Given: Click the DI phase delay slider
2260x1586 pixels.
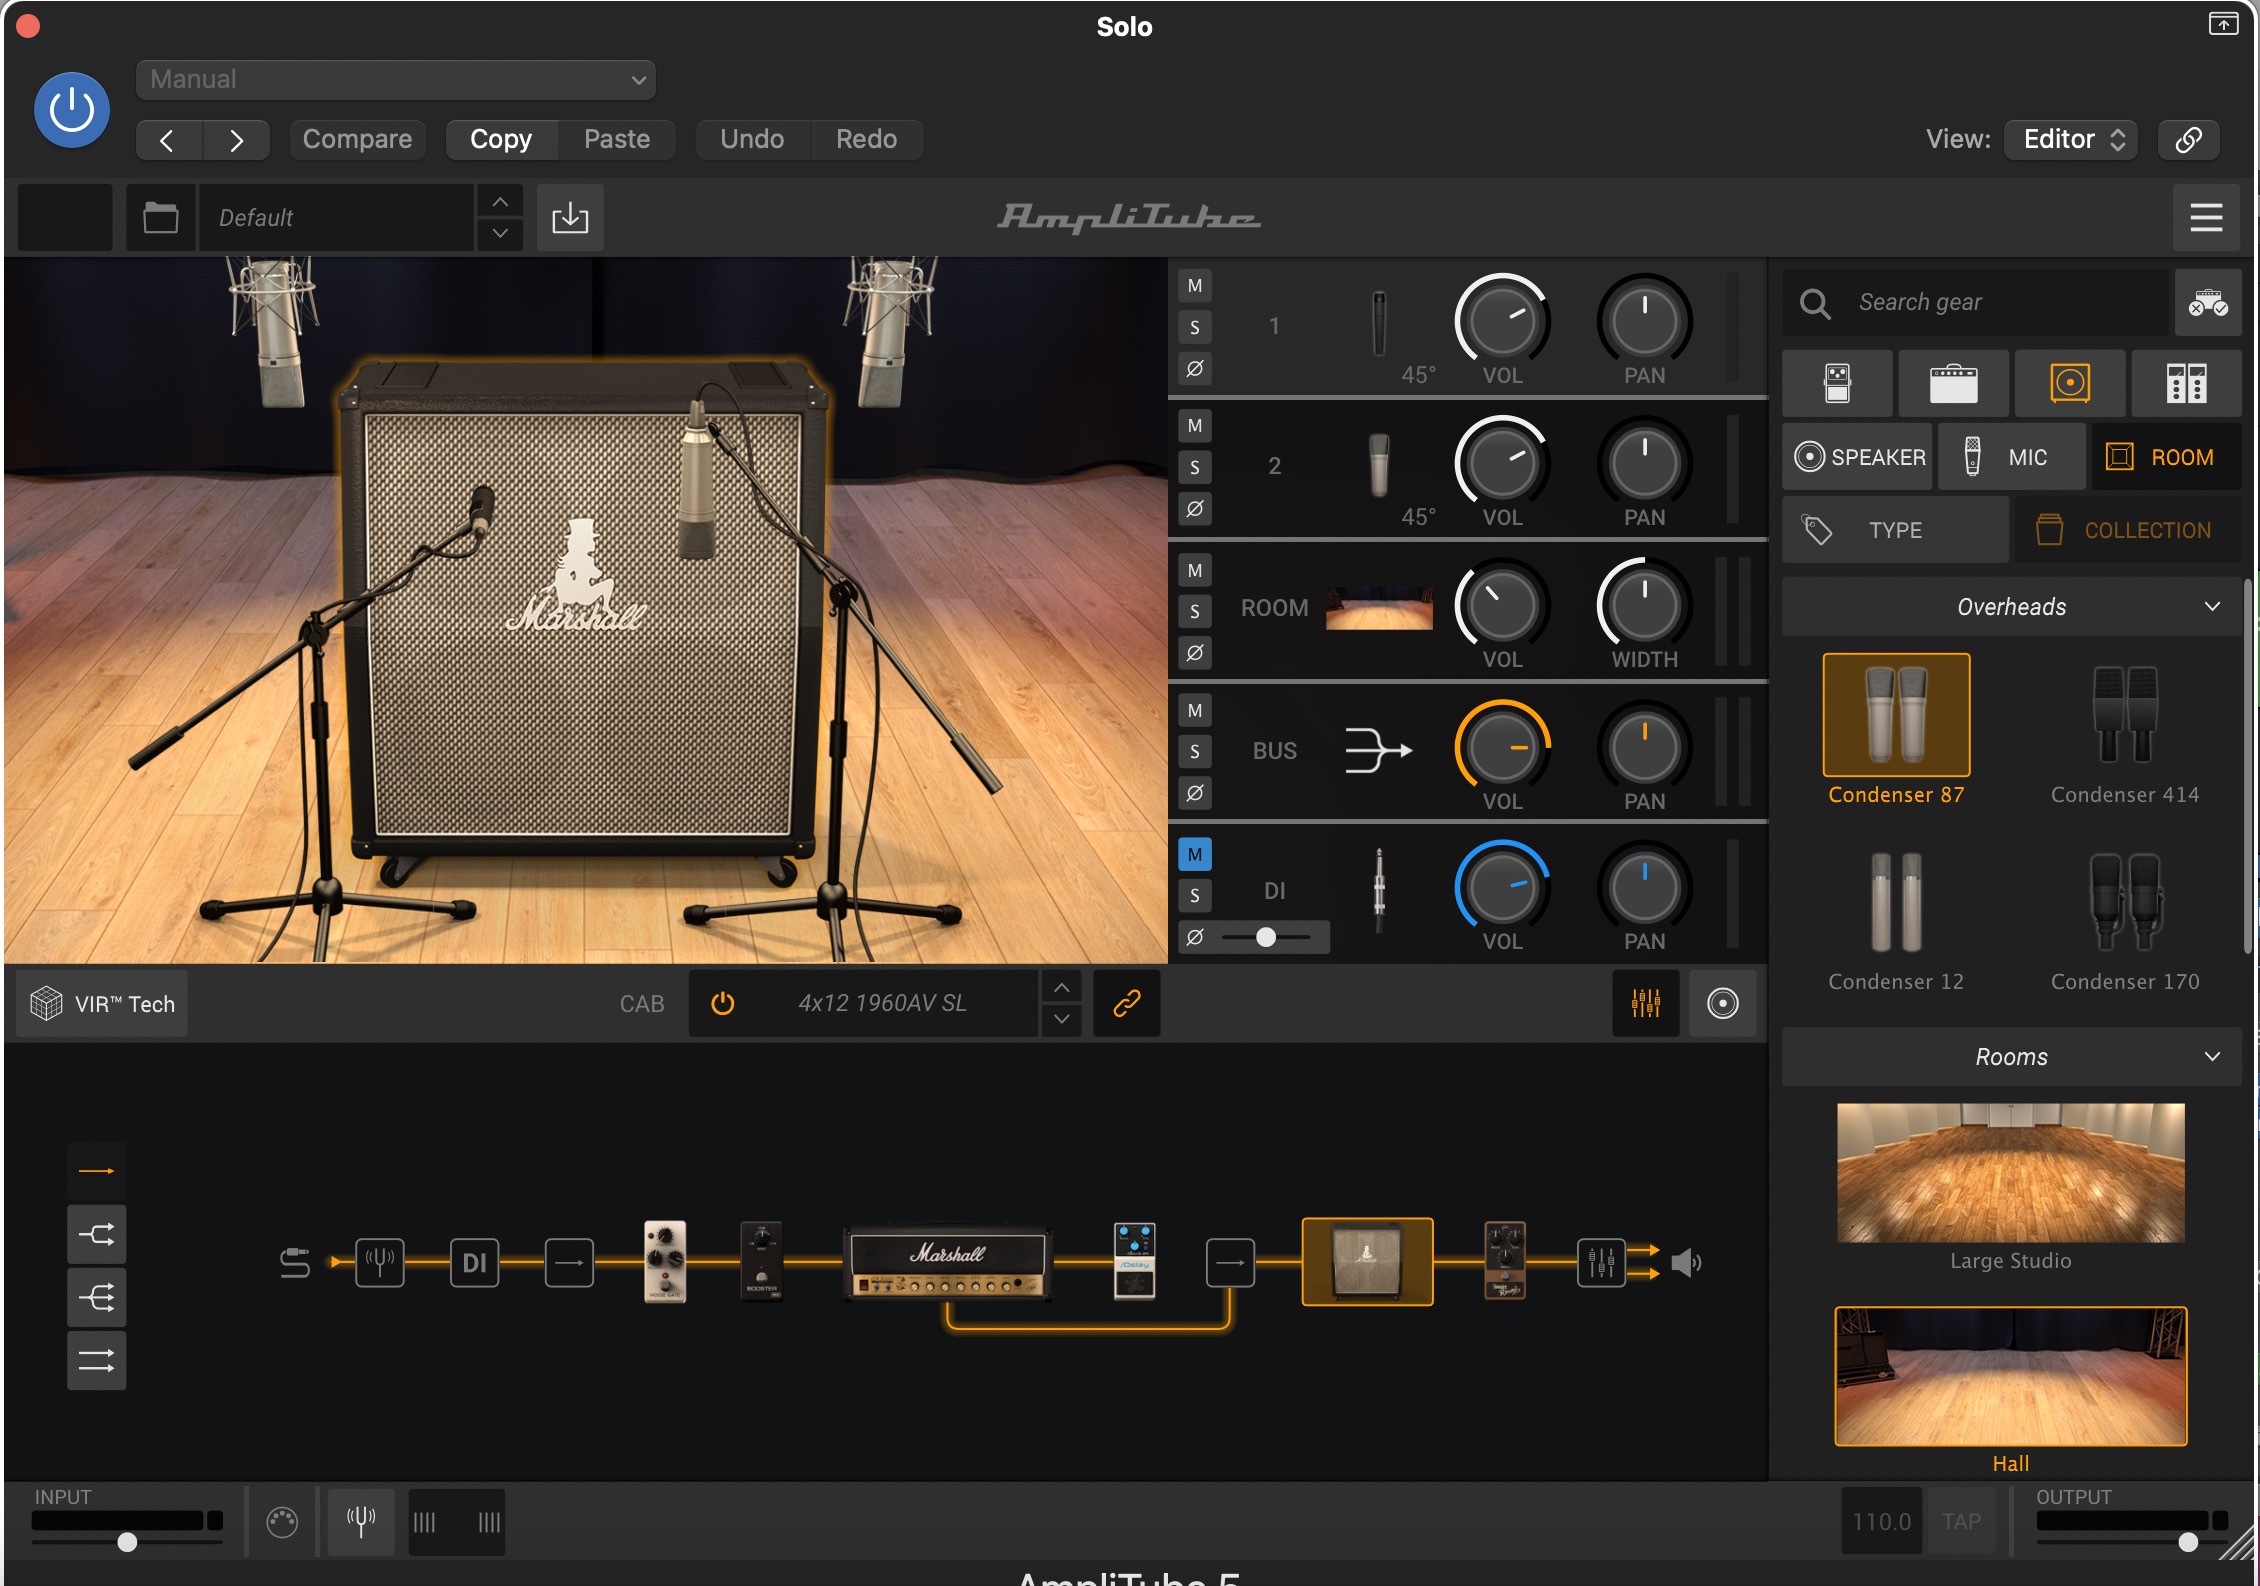Looking at the screenshot, I should click(x=1266, y=937).
